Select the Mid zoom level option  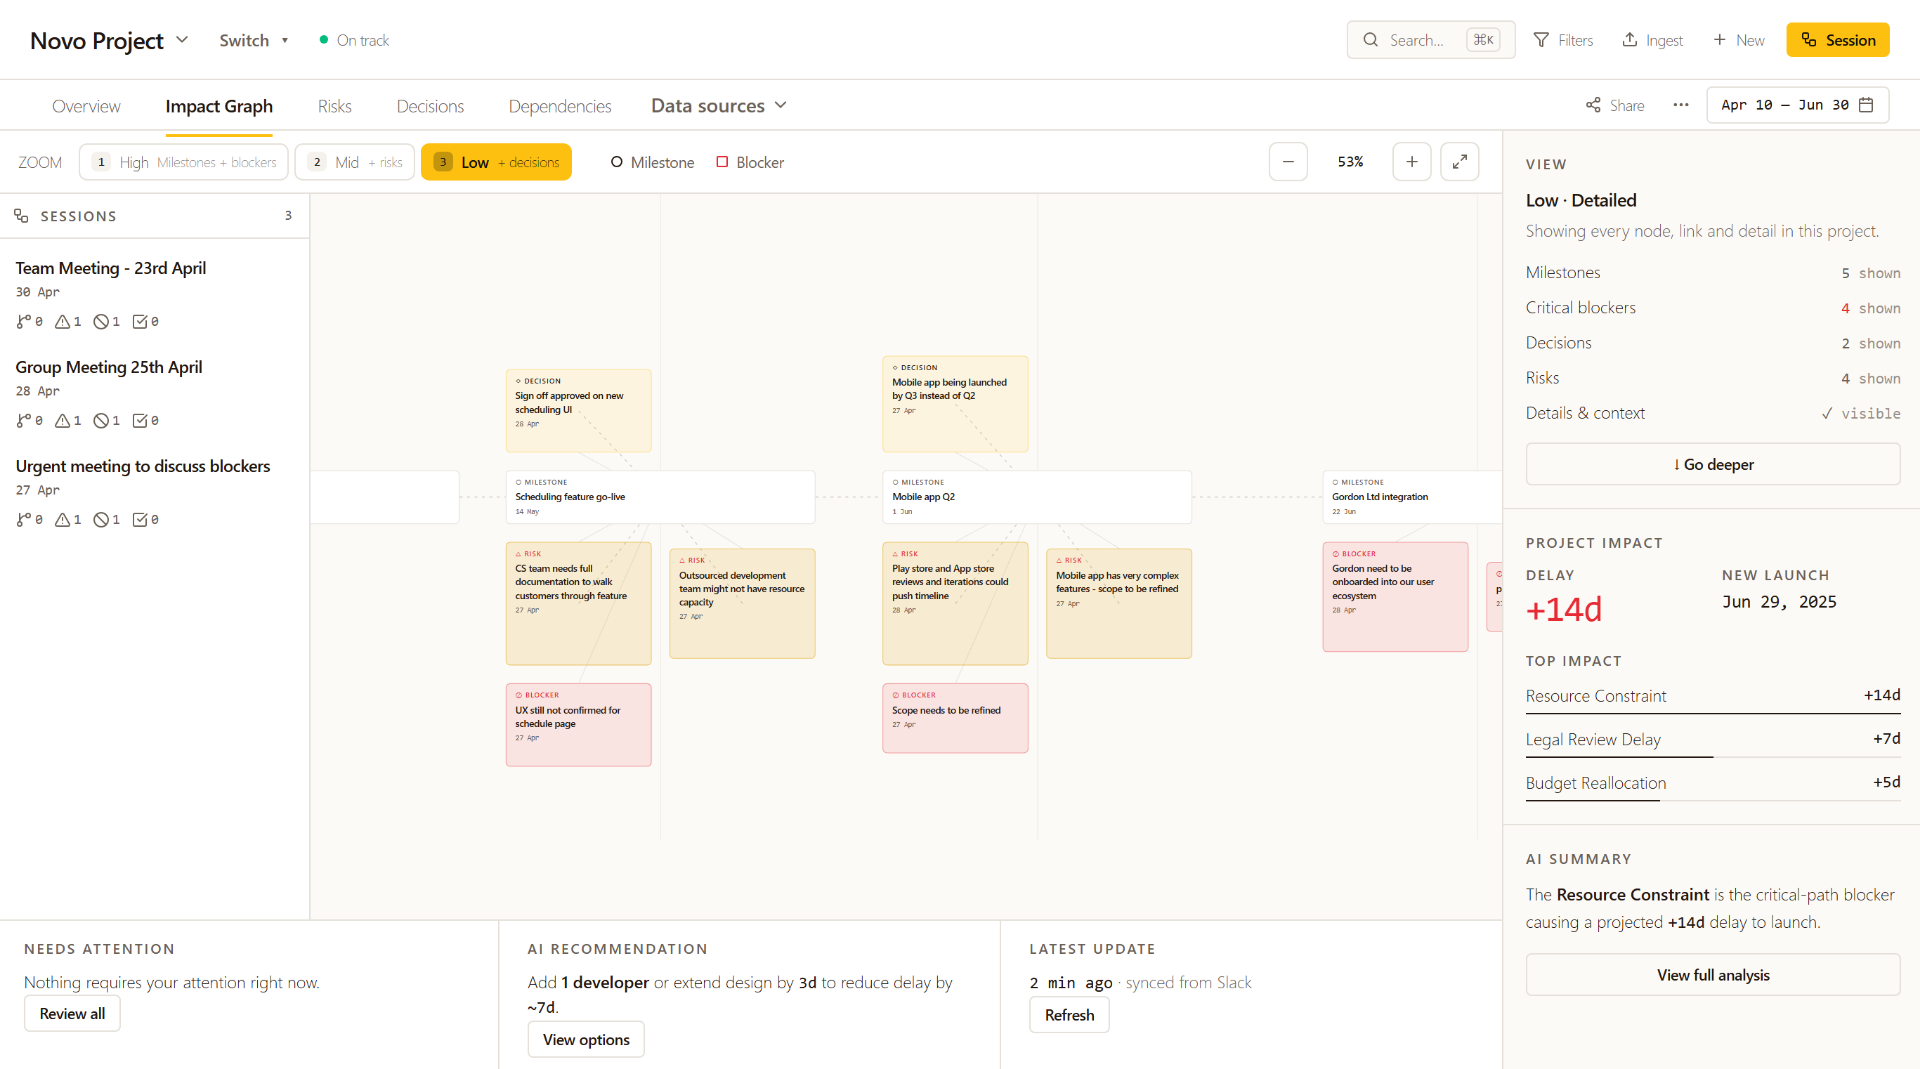(355, 162)
